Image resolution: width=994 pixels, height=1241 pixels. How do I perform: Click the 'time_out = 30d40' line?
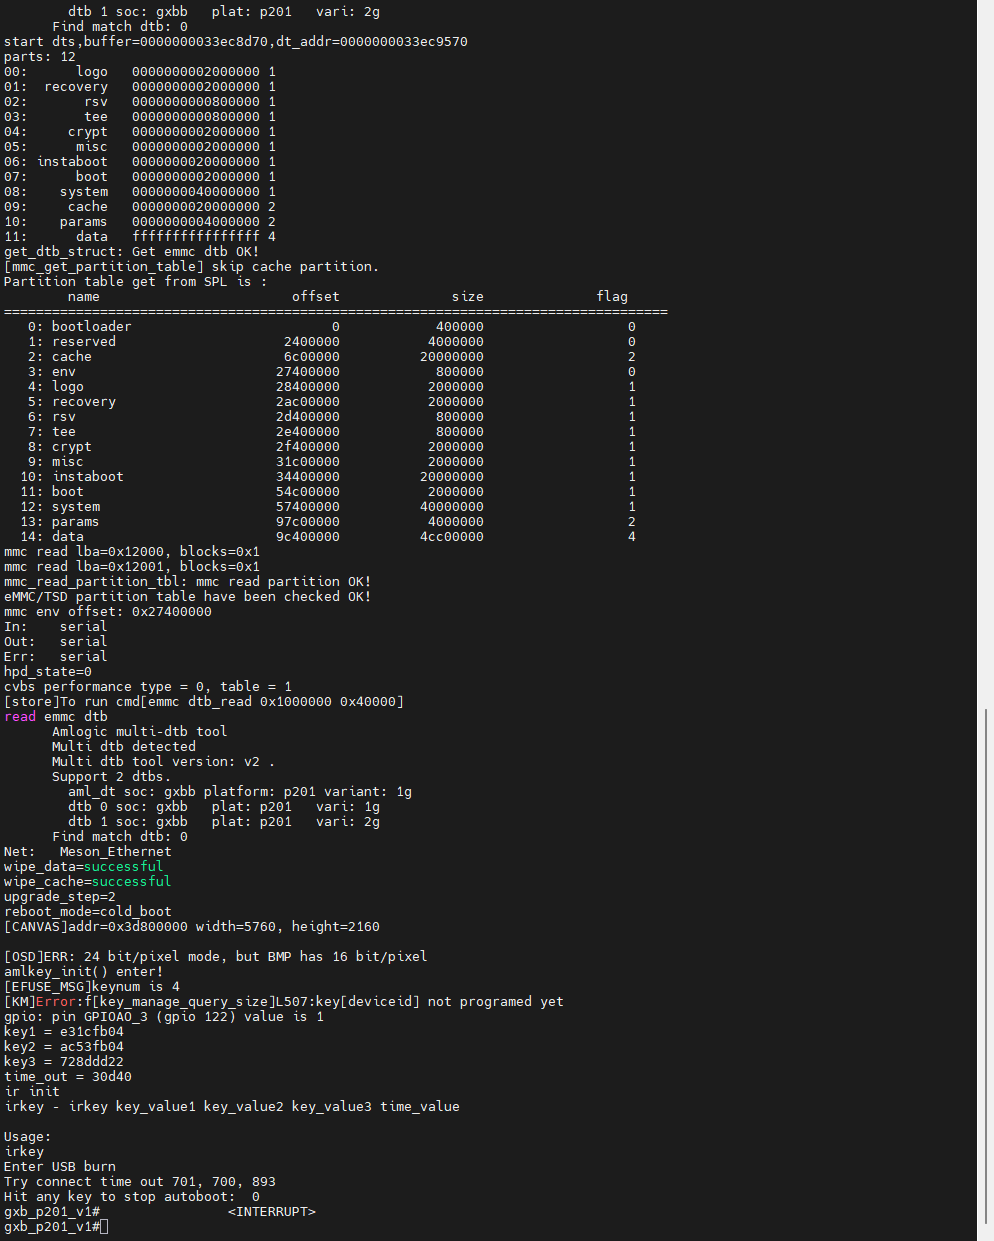[68, 1077]
